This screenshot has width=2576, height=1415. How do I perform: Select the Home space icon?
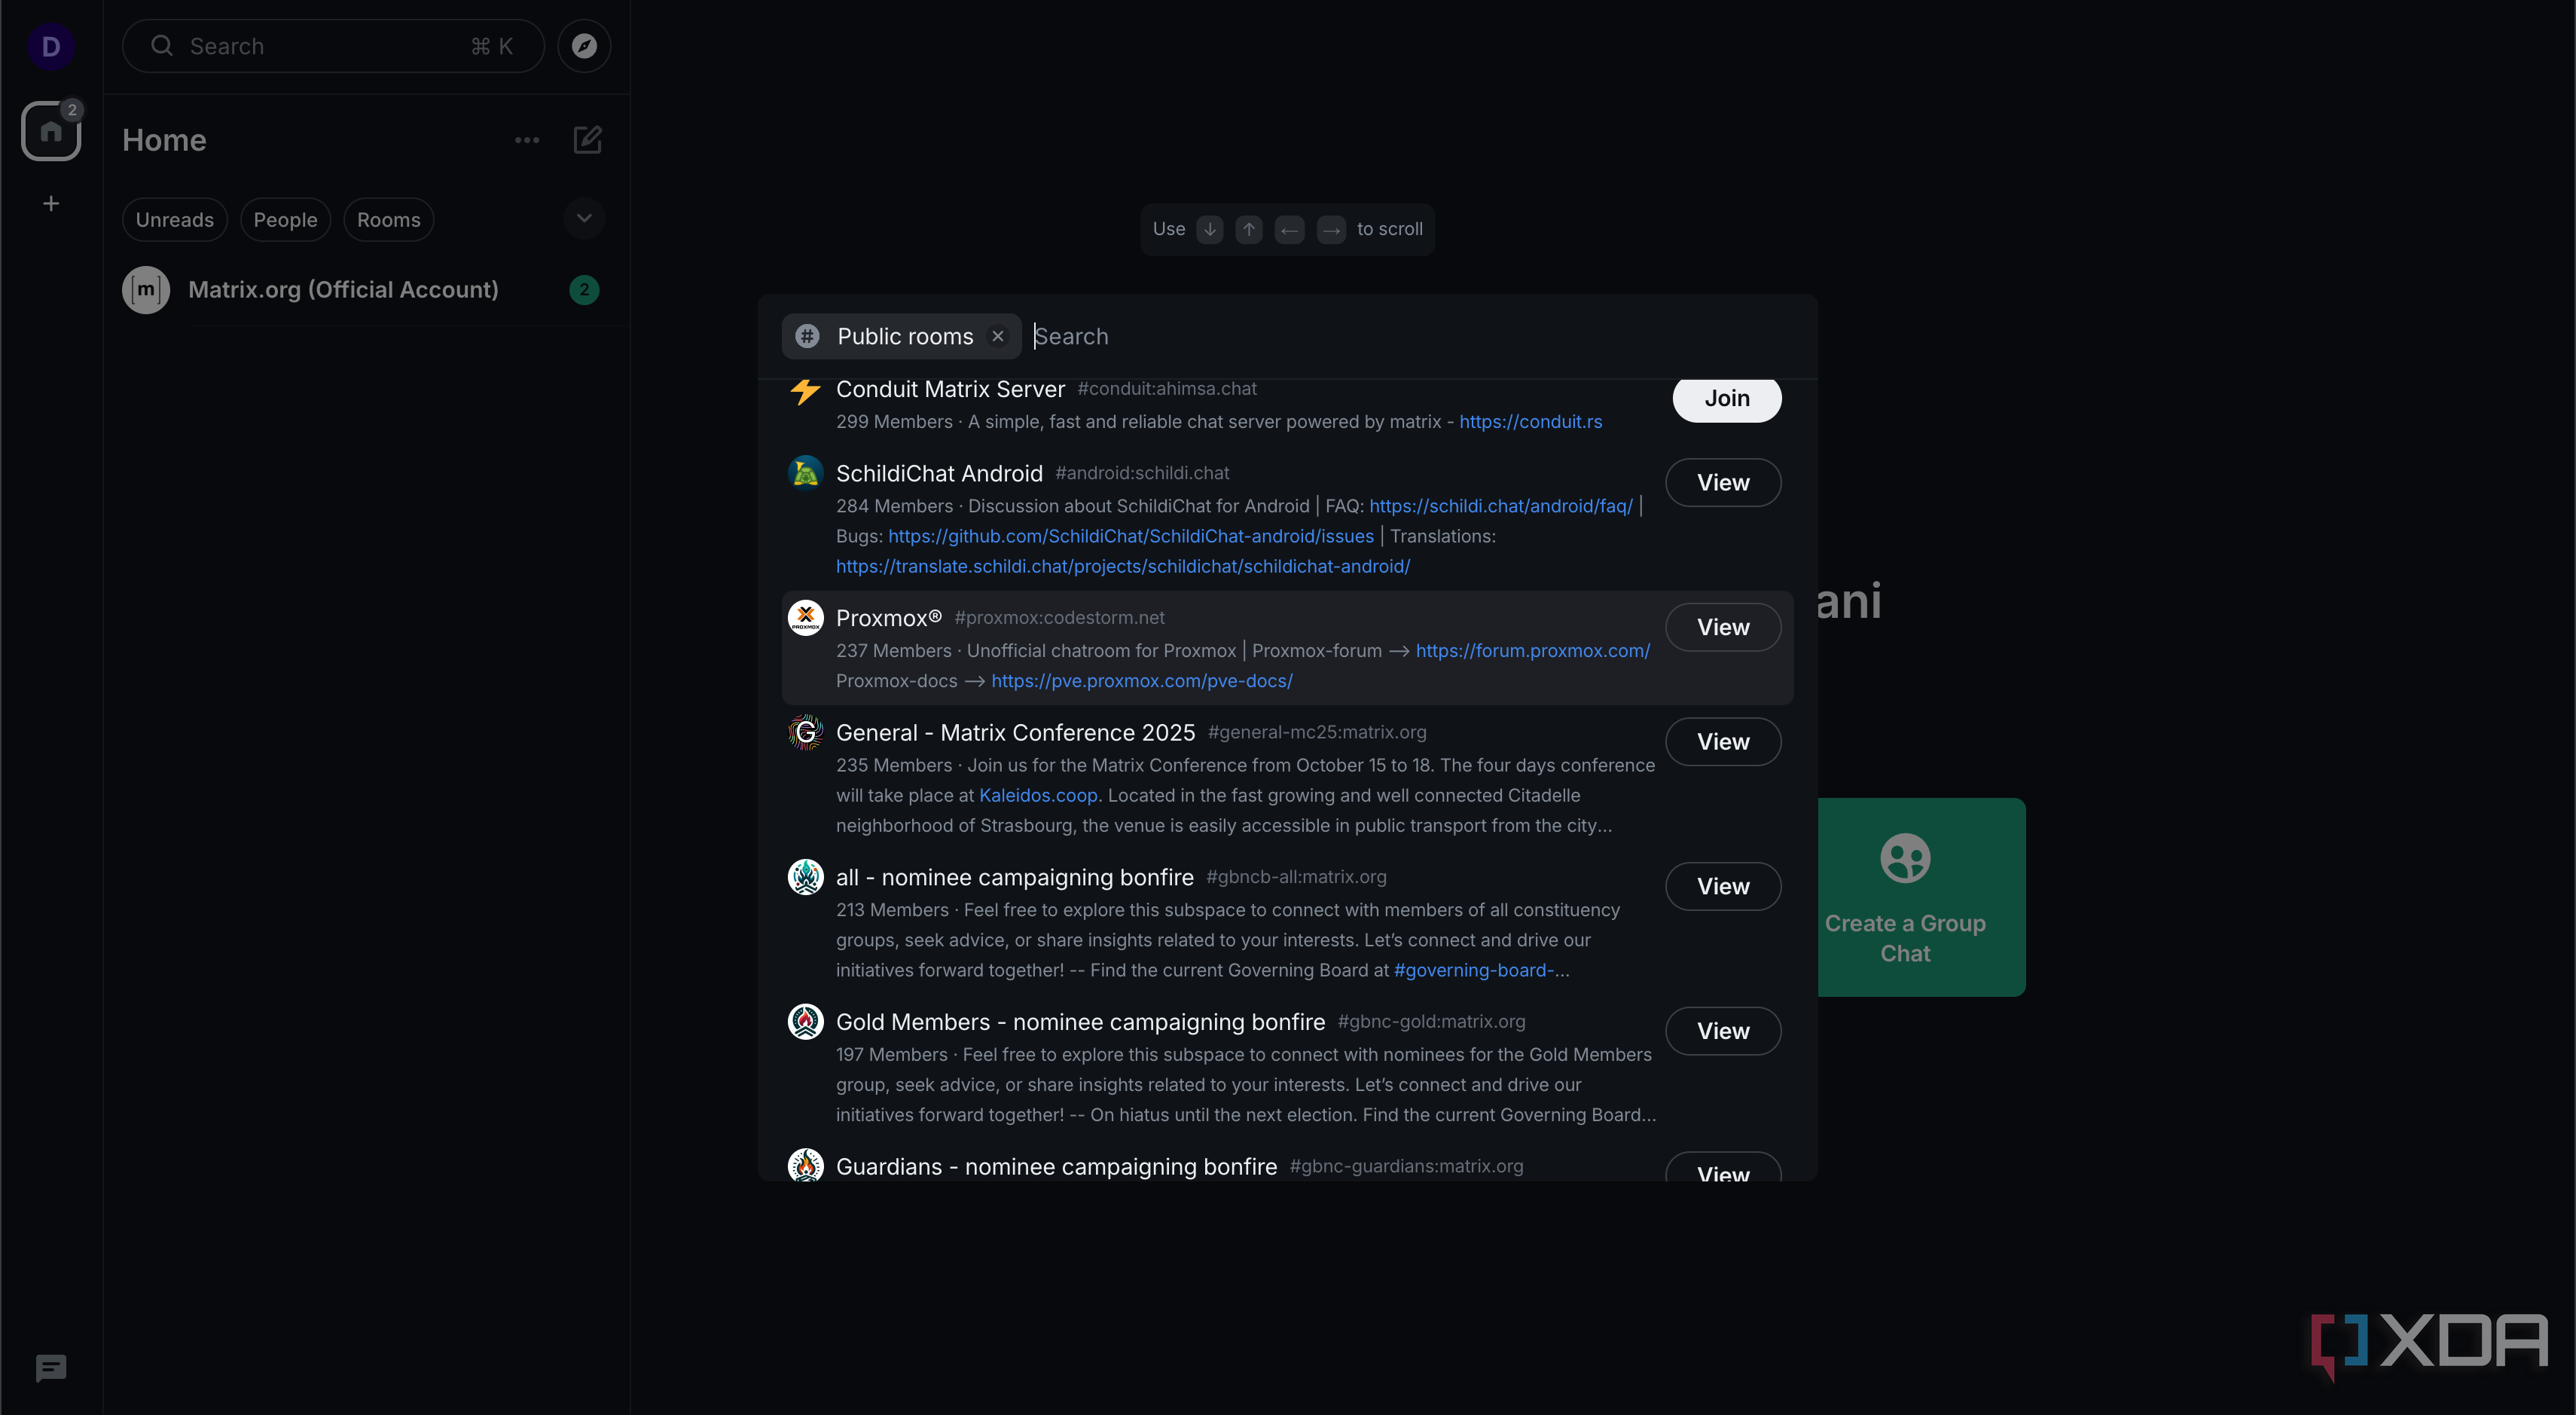51,131
